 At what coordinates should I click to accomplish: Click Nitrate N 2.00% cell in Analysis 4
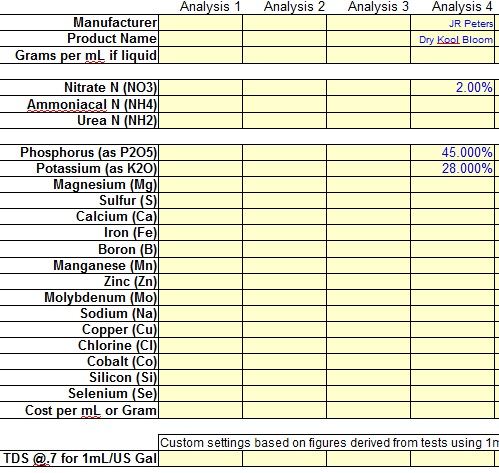[x=452, y=88]
